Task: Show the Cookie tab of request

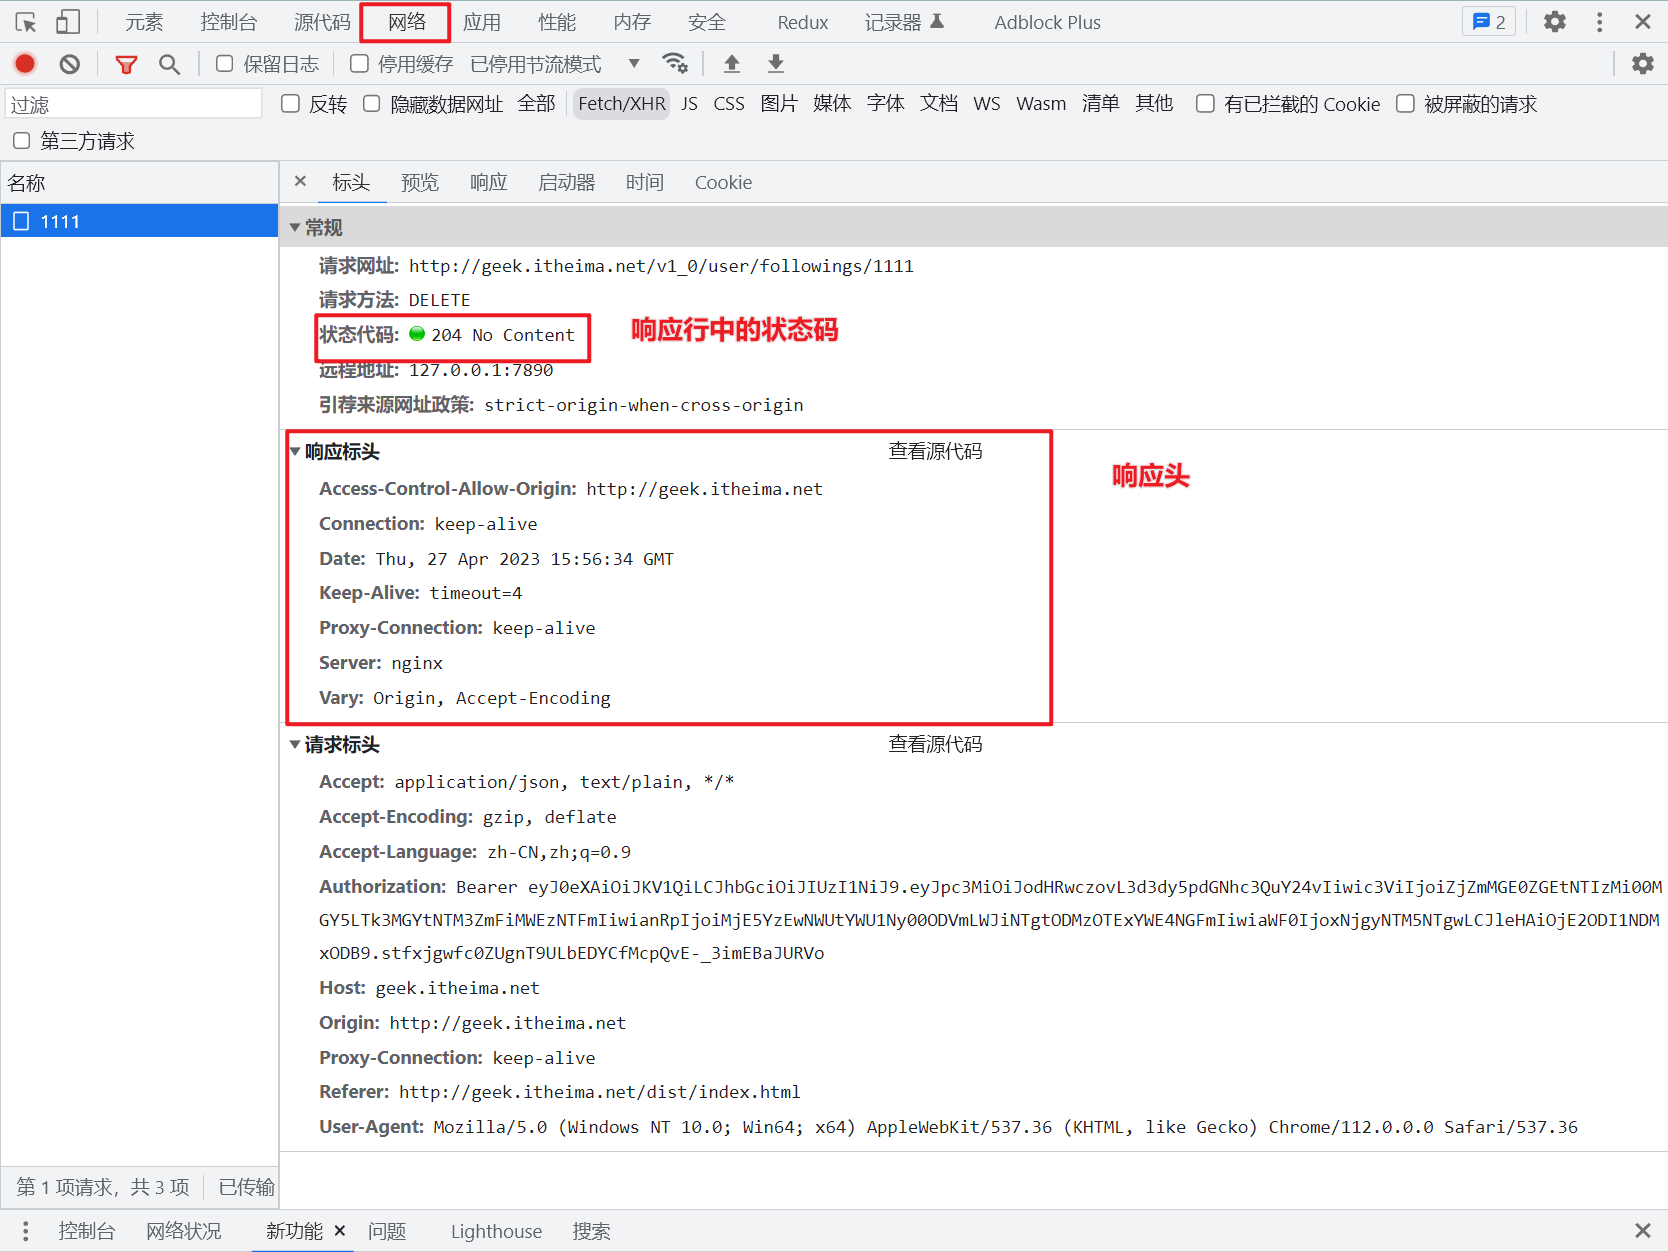Action: pyautogui.click(x=723, y=182)
